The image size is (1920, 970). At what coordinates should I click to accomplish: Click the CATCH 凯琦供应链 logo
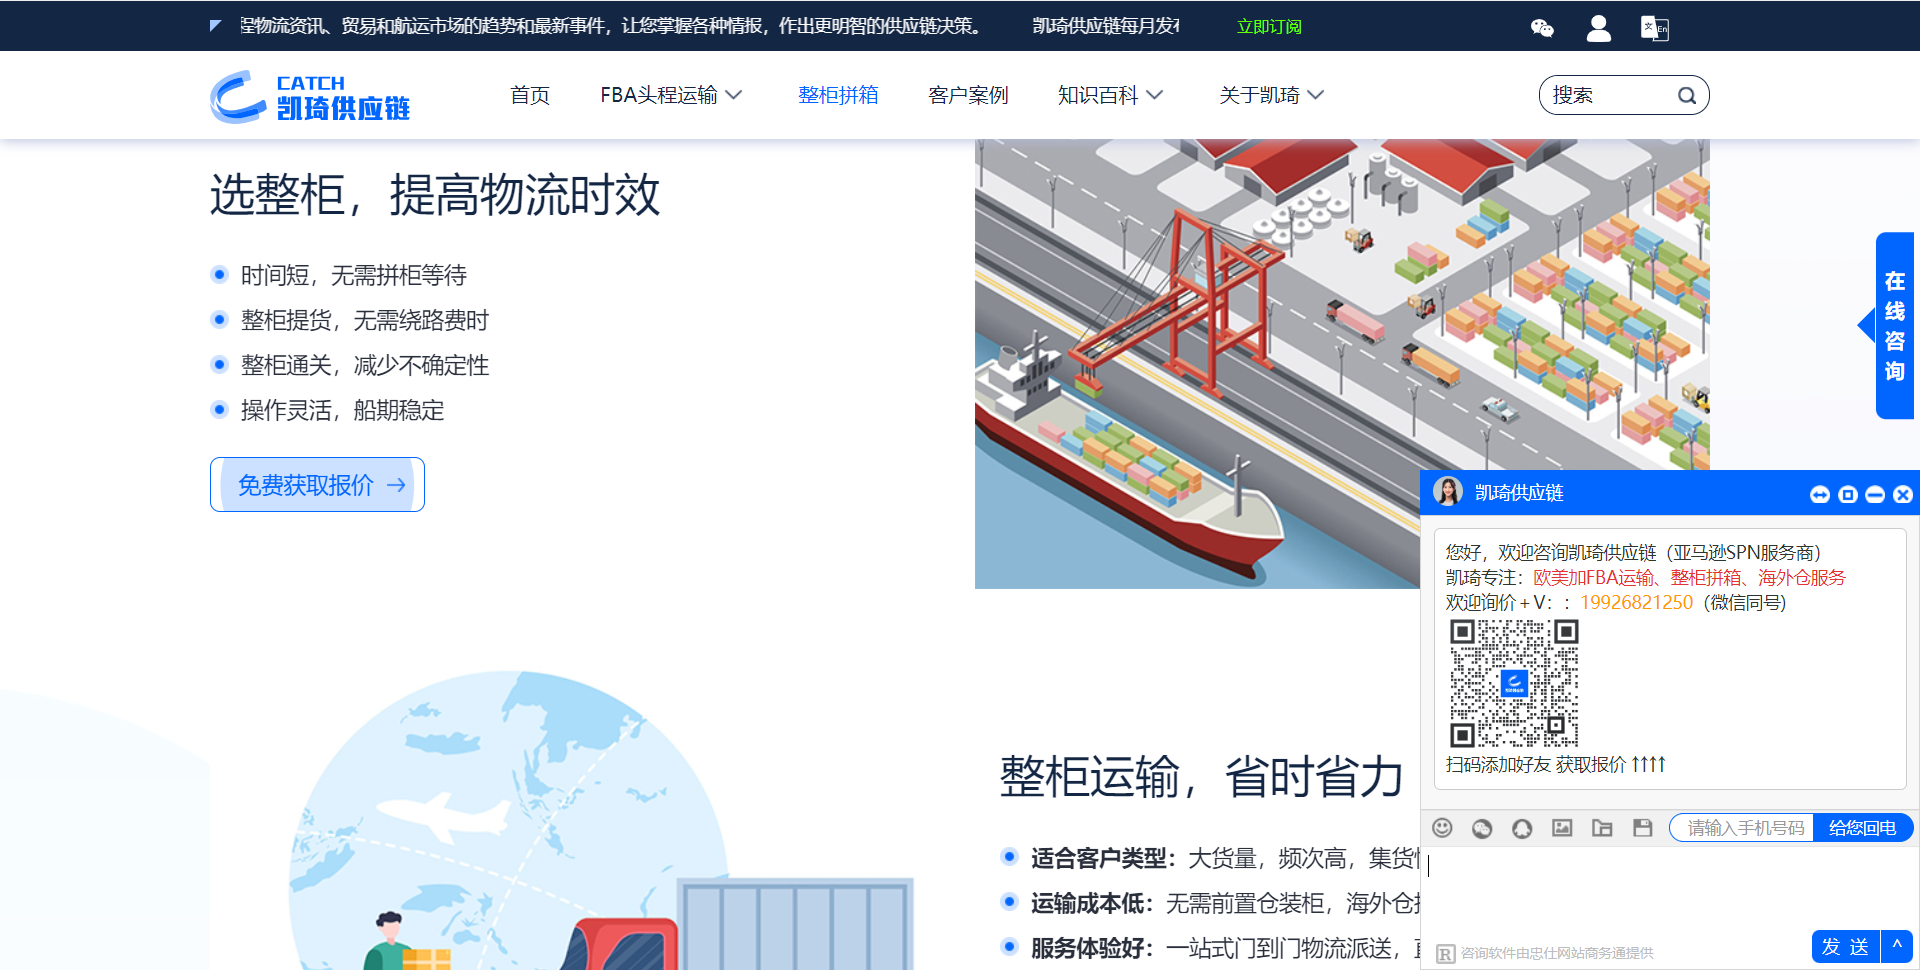[310, 97]
